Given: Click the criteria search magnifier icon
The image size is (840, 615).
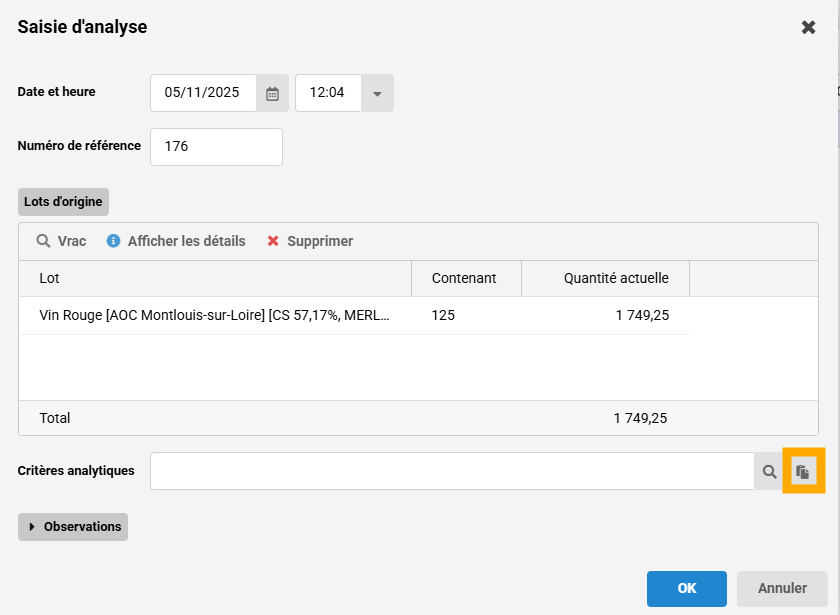Looking at the screenshot, I should pos(770,471).
